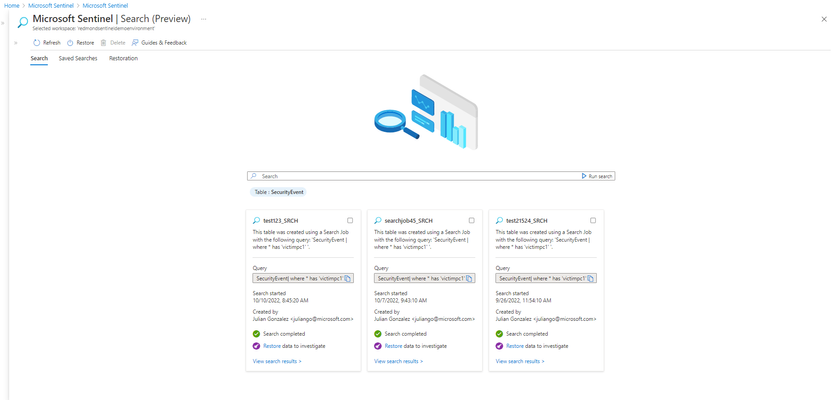Click the magnifier icon on searchjob45_SRCH card
Screen dimensions: 834x400
coord(378,220)
